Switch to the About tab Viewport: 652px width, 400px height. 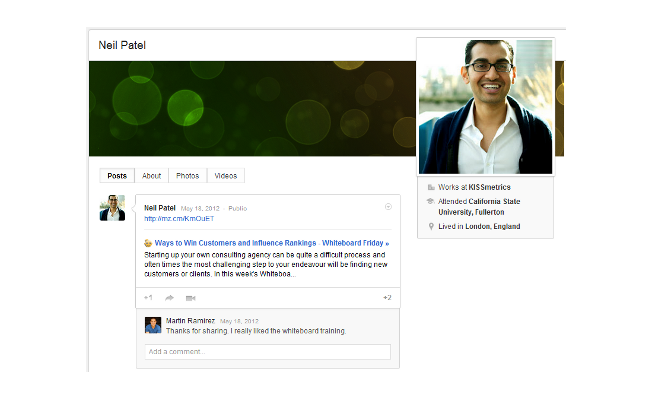click(x=151, y=175)
